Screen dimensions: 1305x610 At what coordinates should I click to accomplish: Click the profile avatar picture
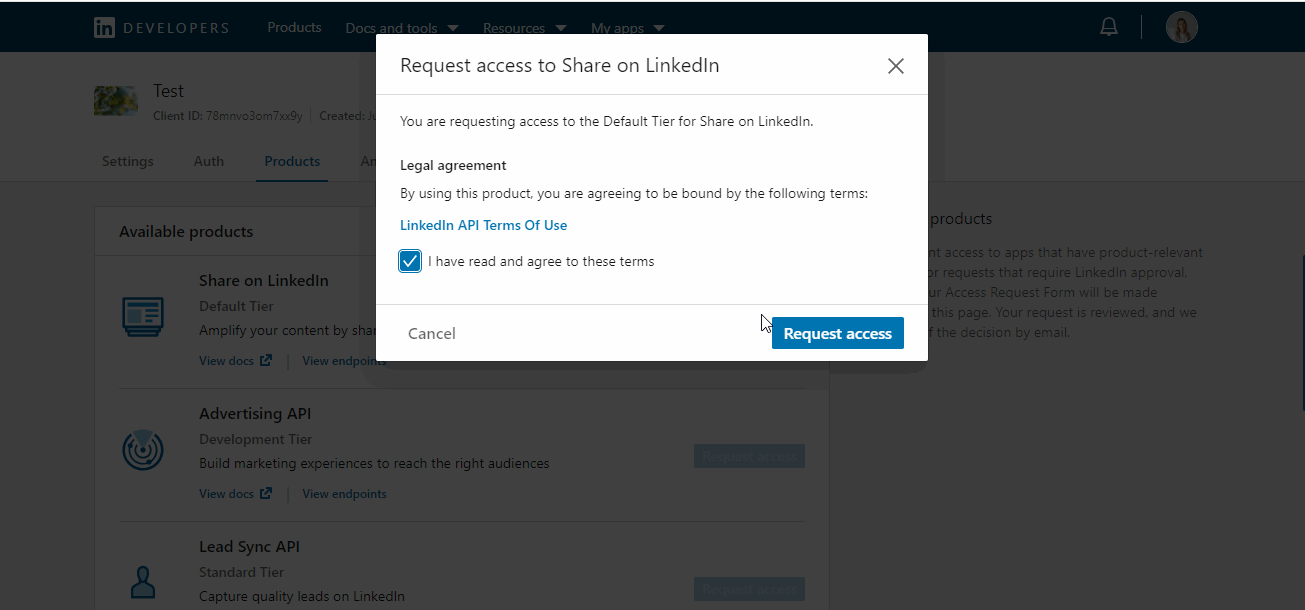(x=1181, y=27)
